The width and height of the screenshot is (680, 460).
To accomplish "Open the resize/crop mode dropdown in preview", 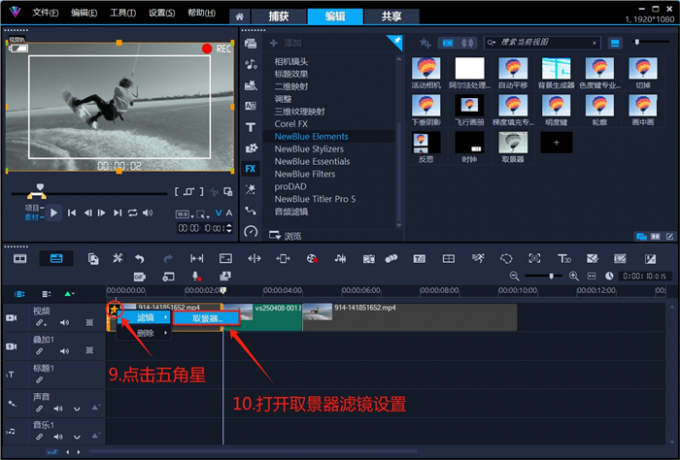I will [203, 214].
